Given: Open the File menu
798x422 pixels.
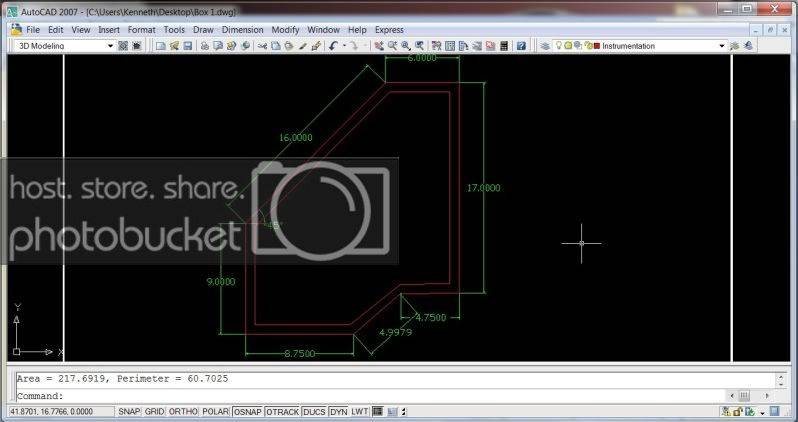Looking at the screenshot, I should pos(33,30).
